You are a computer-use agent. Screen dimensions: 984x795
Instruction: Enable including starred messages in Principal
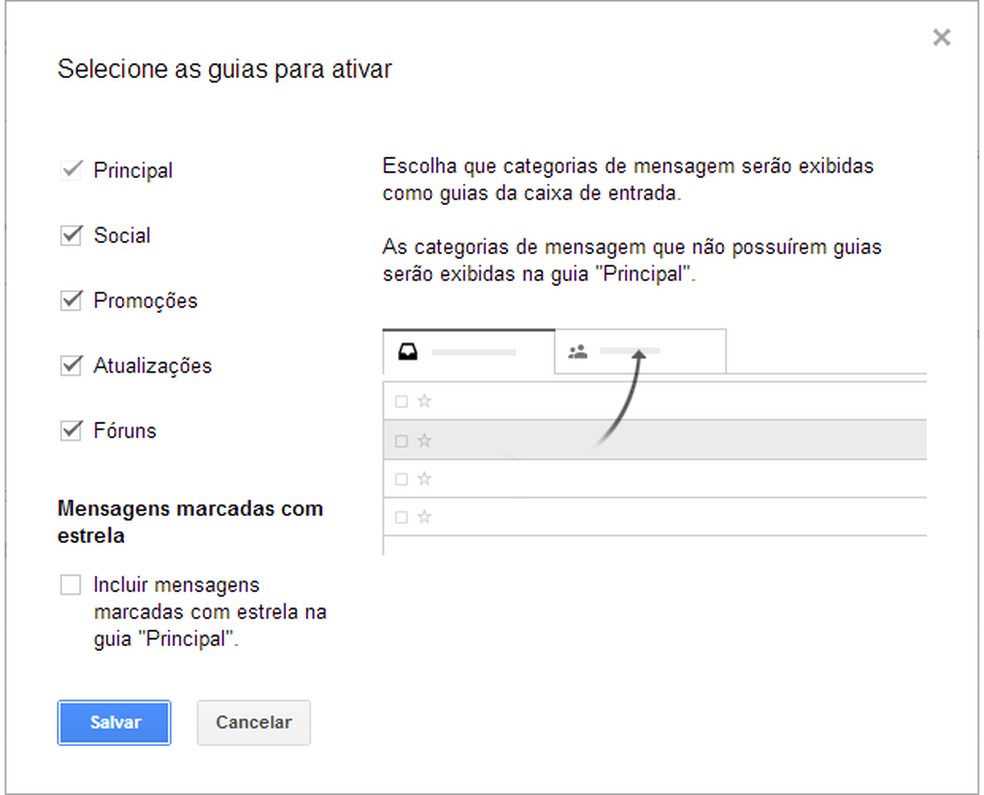coord(71,585)
